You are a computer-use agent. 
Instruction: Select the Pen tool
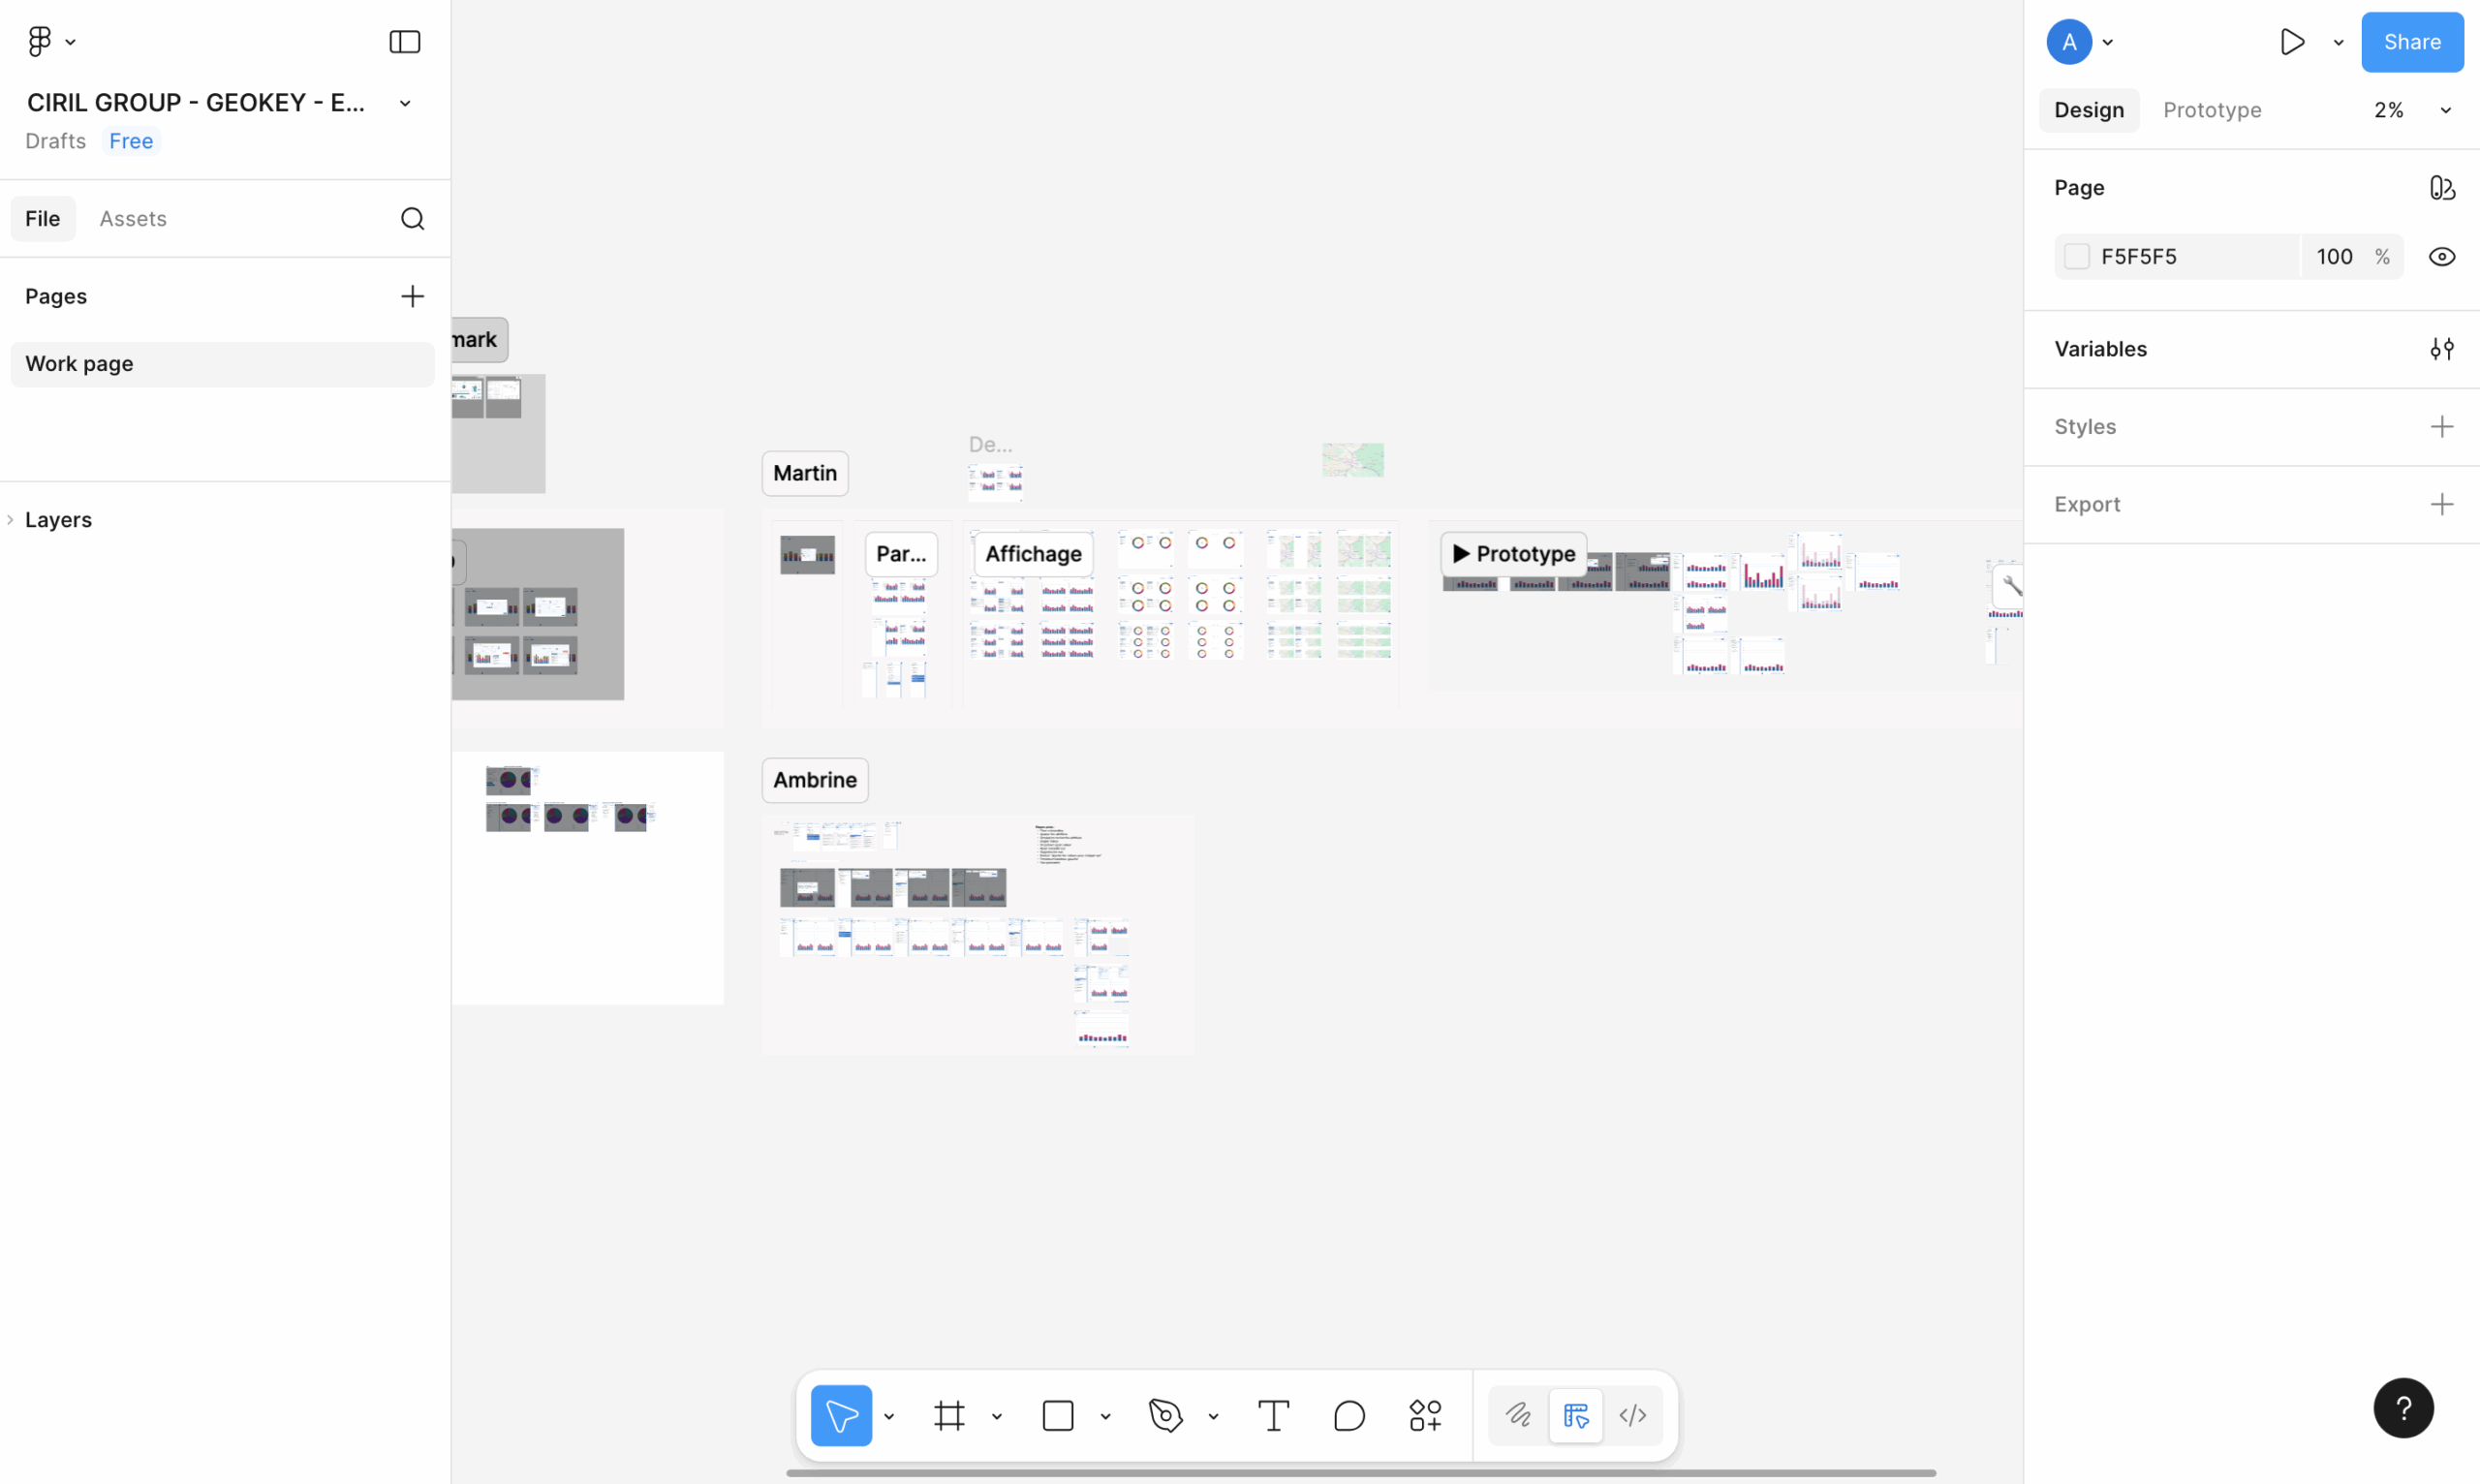click(1165, 1415)
